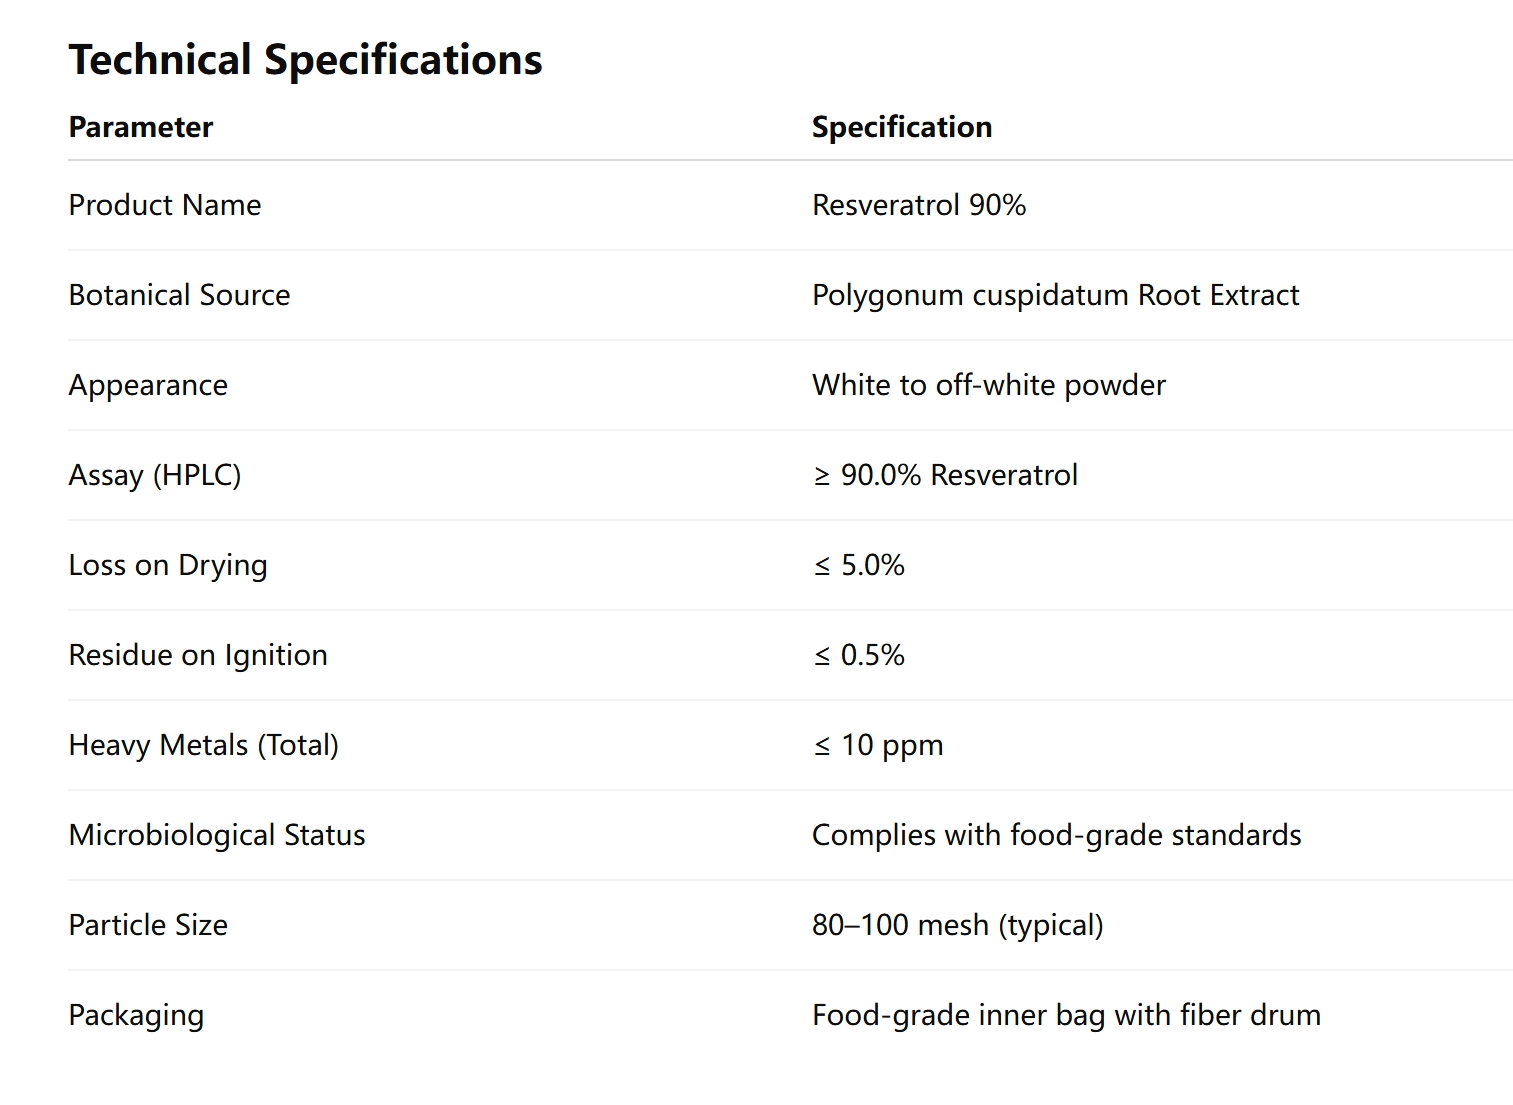Viewport: 1513px width, 1105px height.
Task: Select the Resveratrol 90% value
Action: 918,205
